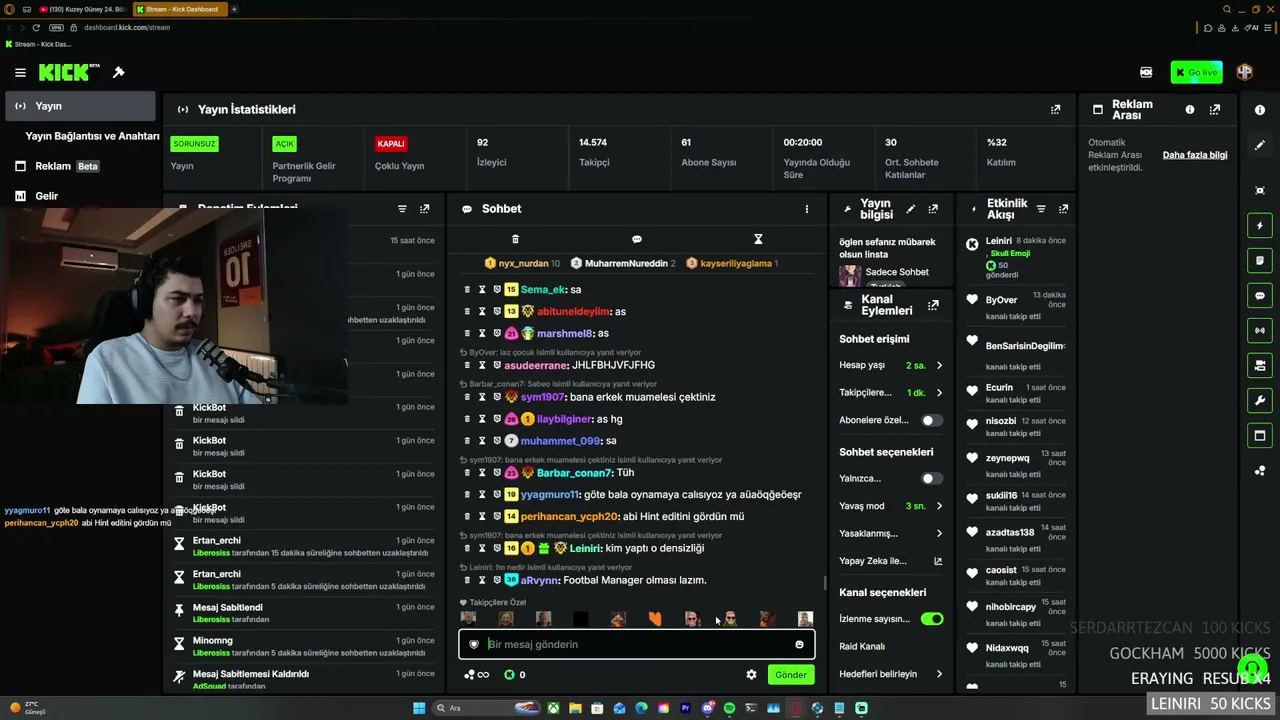This screenshot has height=720, width=1280.
Task: Reload the page with browser refresh button
Action: click(37, 27)
